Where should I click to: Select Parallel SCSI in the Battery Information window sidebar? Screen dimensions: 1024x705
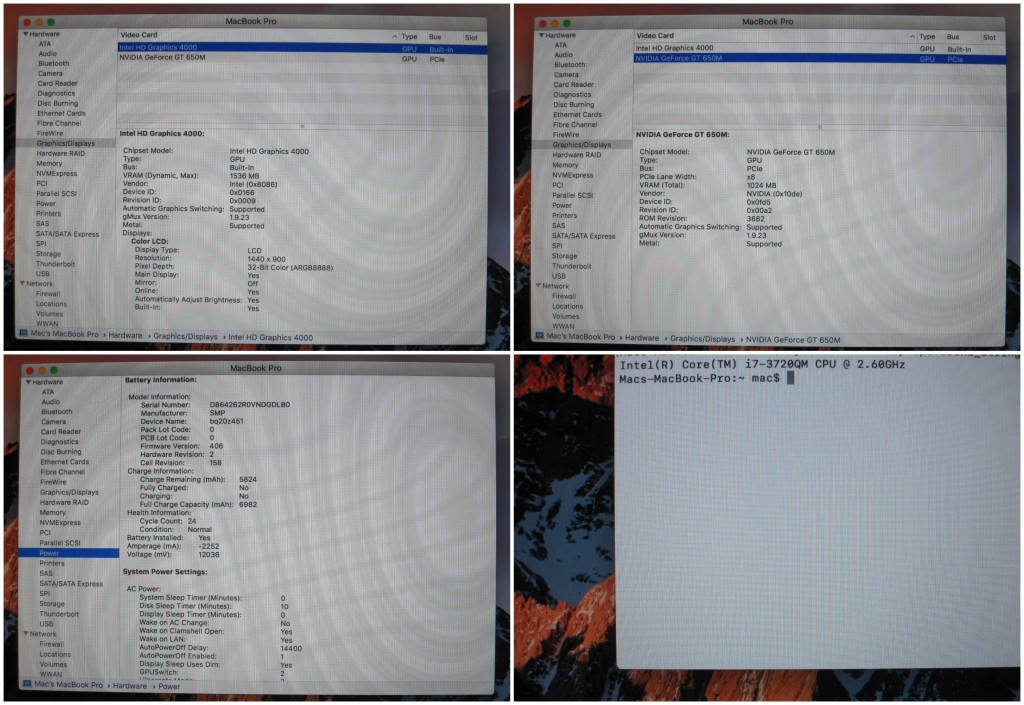pyautogui.click(x=59, y=543)
